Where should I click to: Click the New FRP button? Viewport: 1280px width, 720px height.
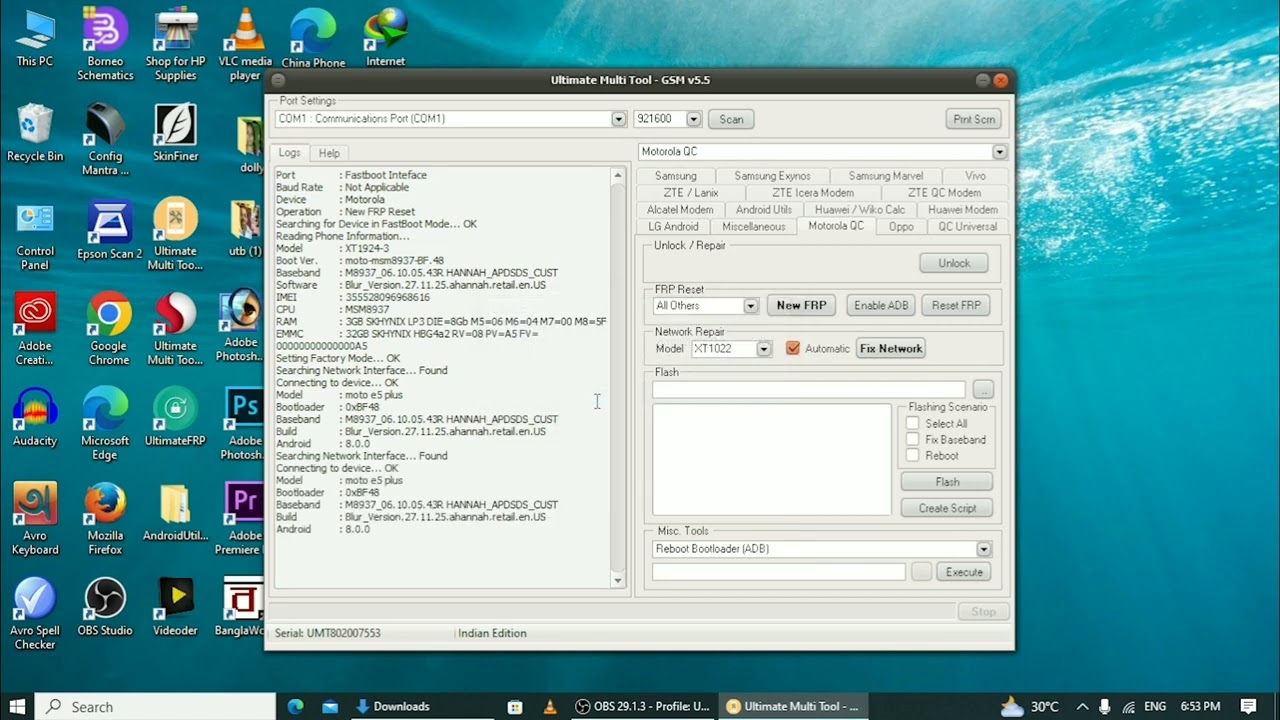(x=801, y=306)
